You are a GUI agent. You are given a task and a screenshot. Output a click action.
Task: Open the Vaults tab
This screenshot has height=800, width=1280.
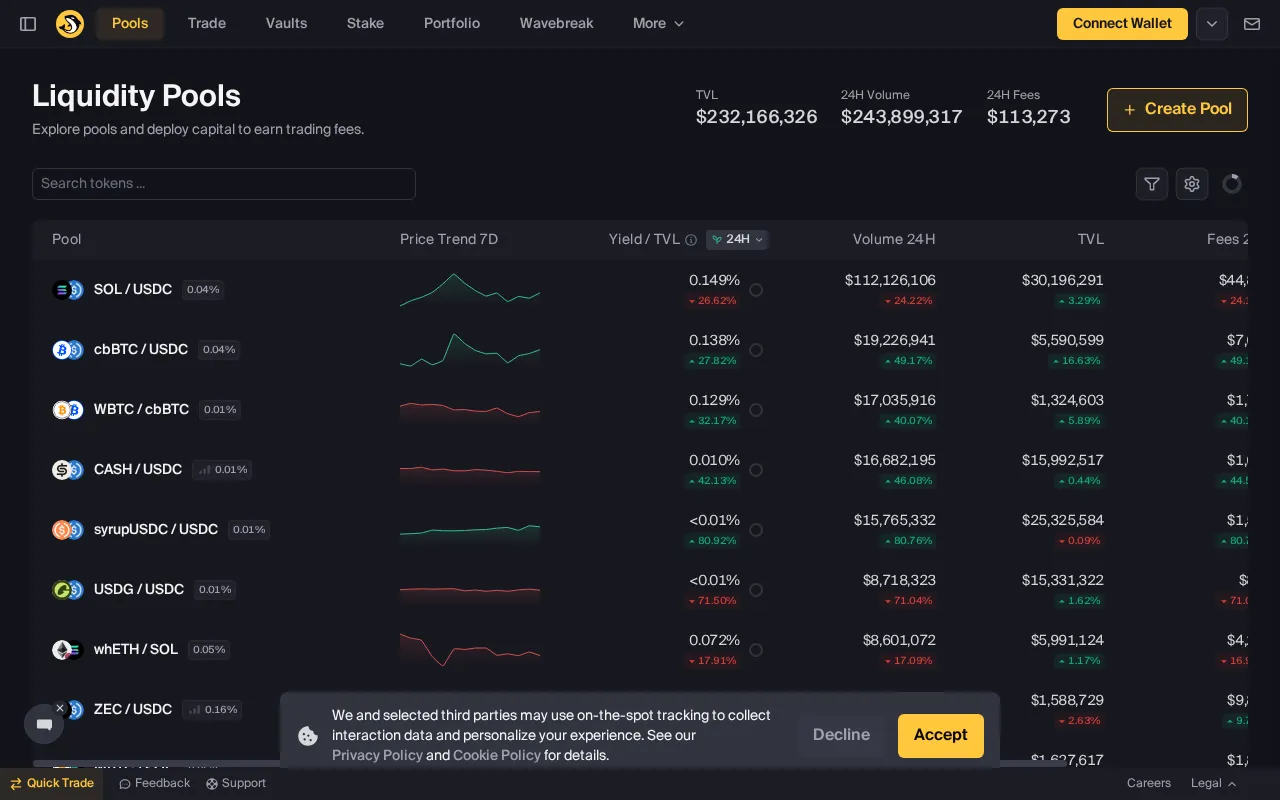click(x=286, y=24)
